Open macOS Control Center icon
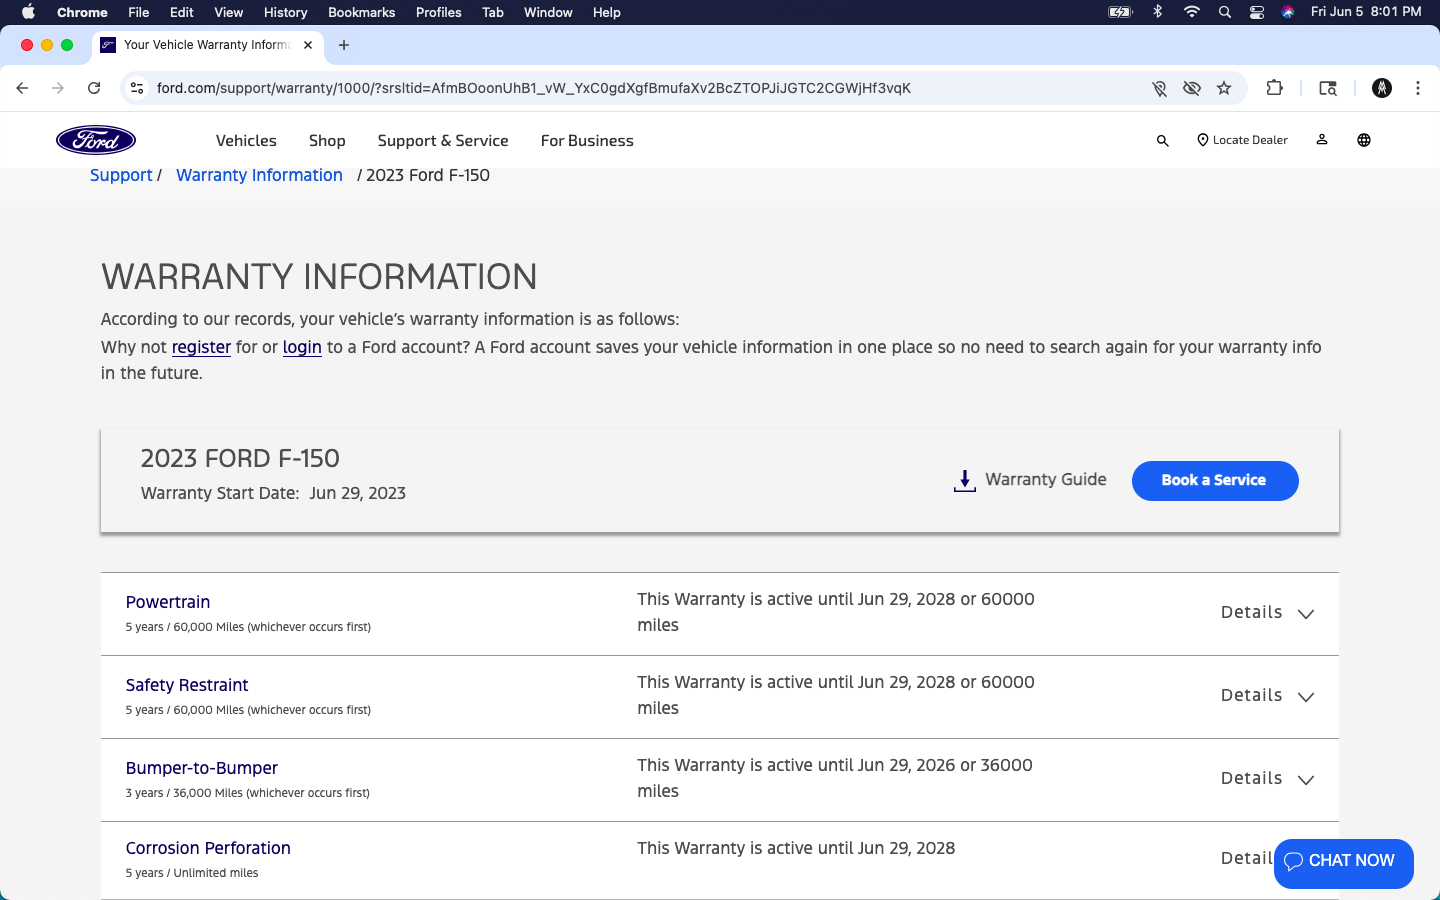The width and height of the screenshot is (1440, 900). point(1257,12)
